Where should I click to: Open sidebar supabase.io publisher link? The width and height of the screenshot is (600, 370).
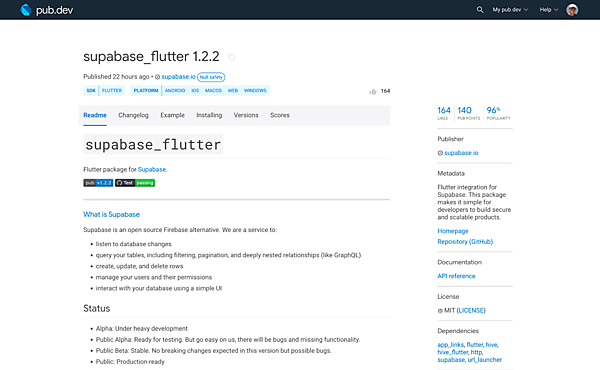(x=461, y=153)
